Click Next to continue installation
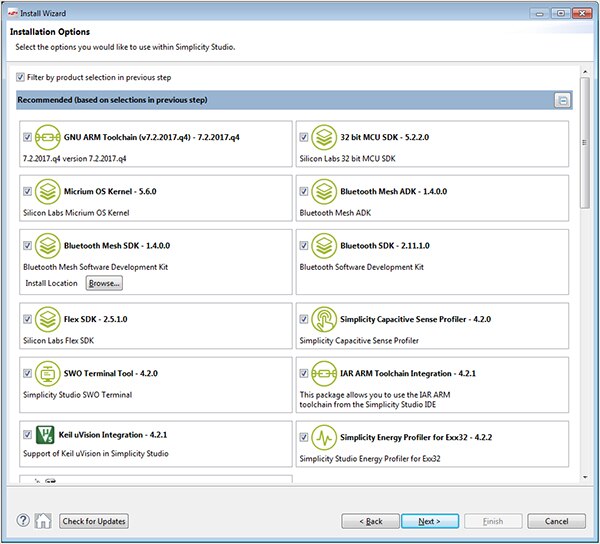 [x=429, y=521]
